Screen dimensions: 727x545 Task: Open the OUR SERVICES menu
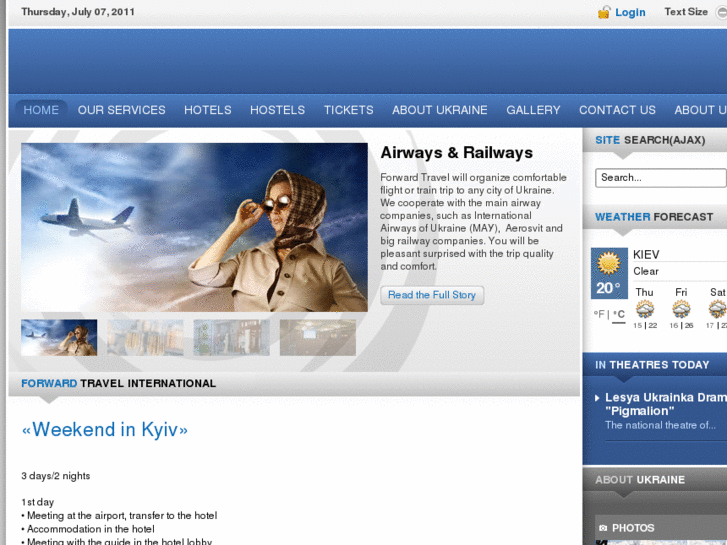pos(121,110)
